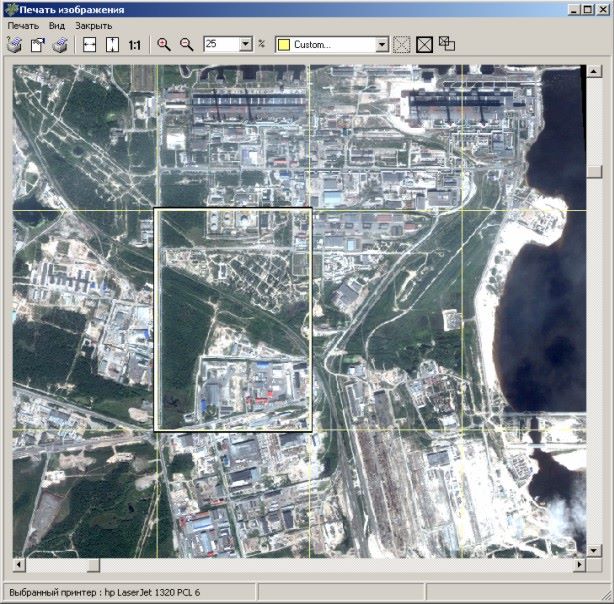Click the window title 'Печать изображения'
The height and width of the screenshot is (604, 614).
tap(72, 10)
